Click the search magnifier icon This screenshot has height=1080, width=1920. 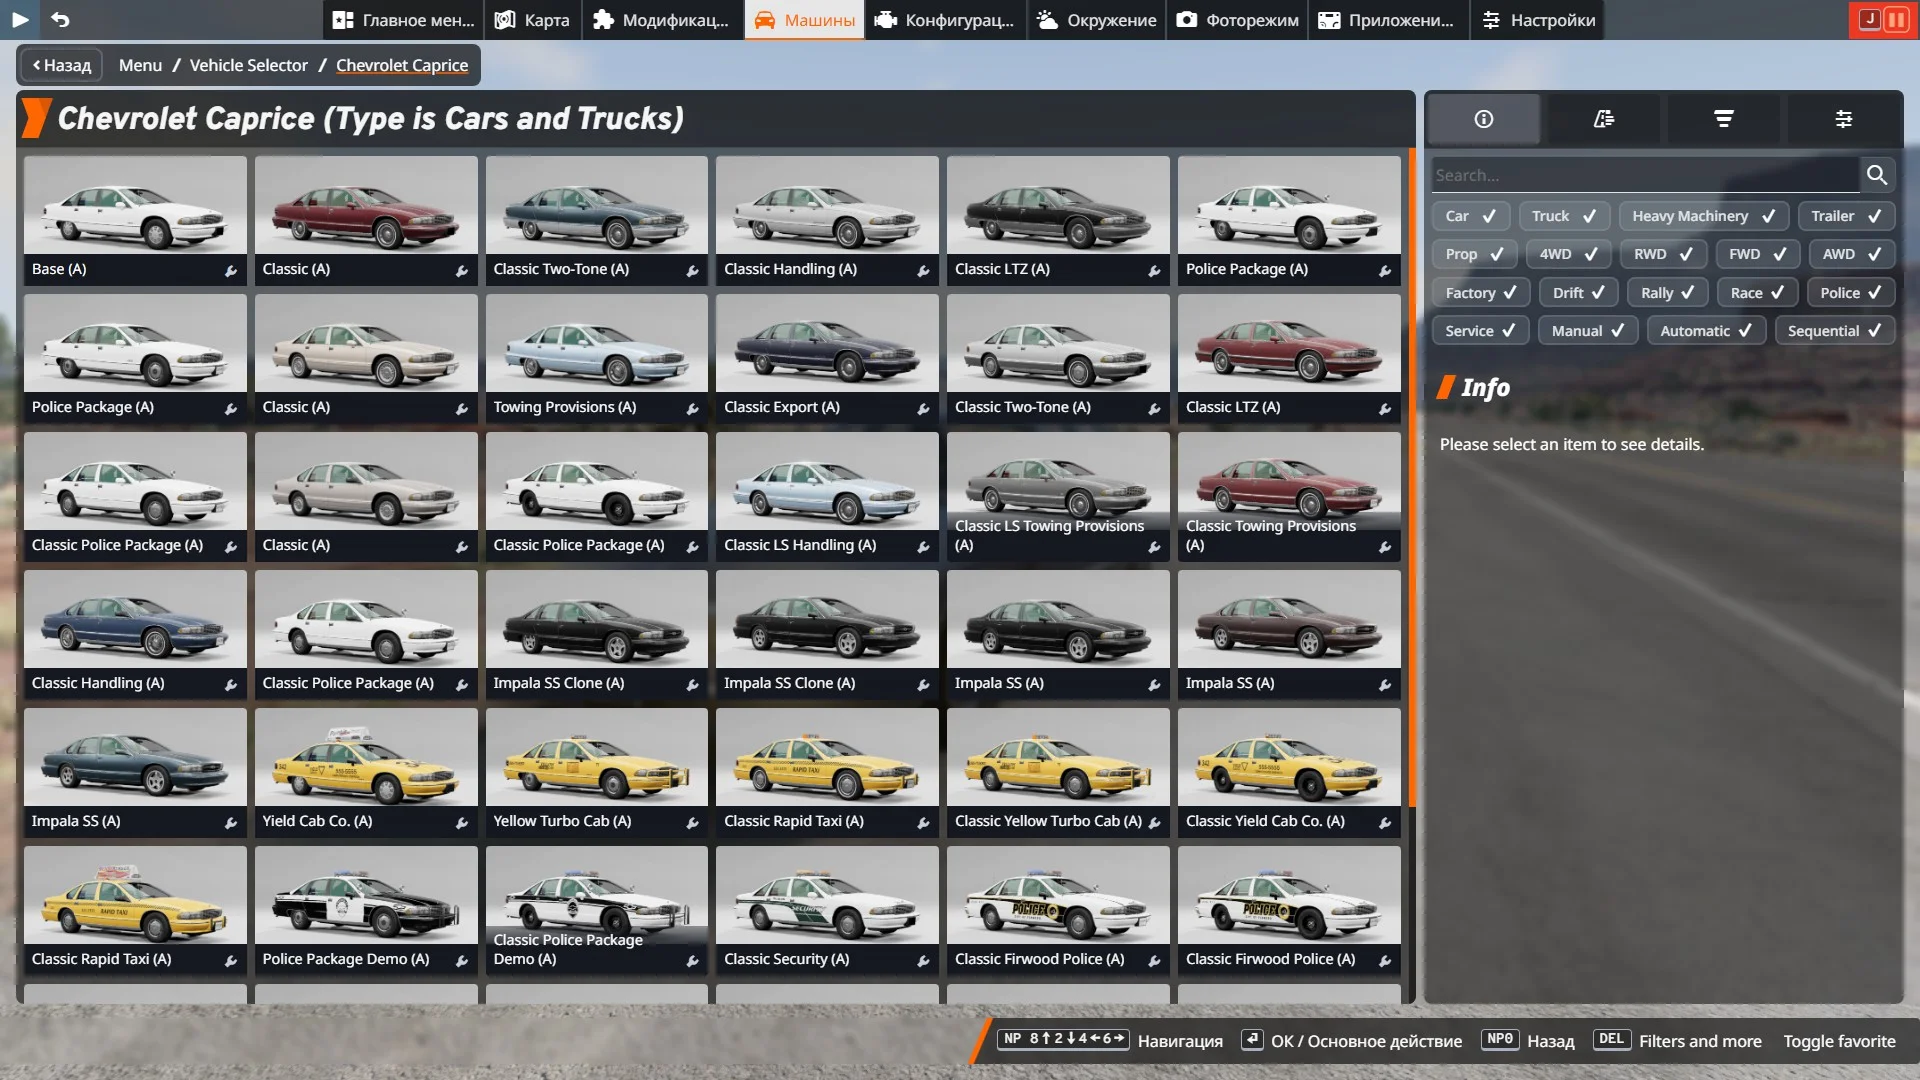[x=1877, y=175]
